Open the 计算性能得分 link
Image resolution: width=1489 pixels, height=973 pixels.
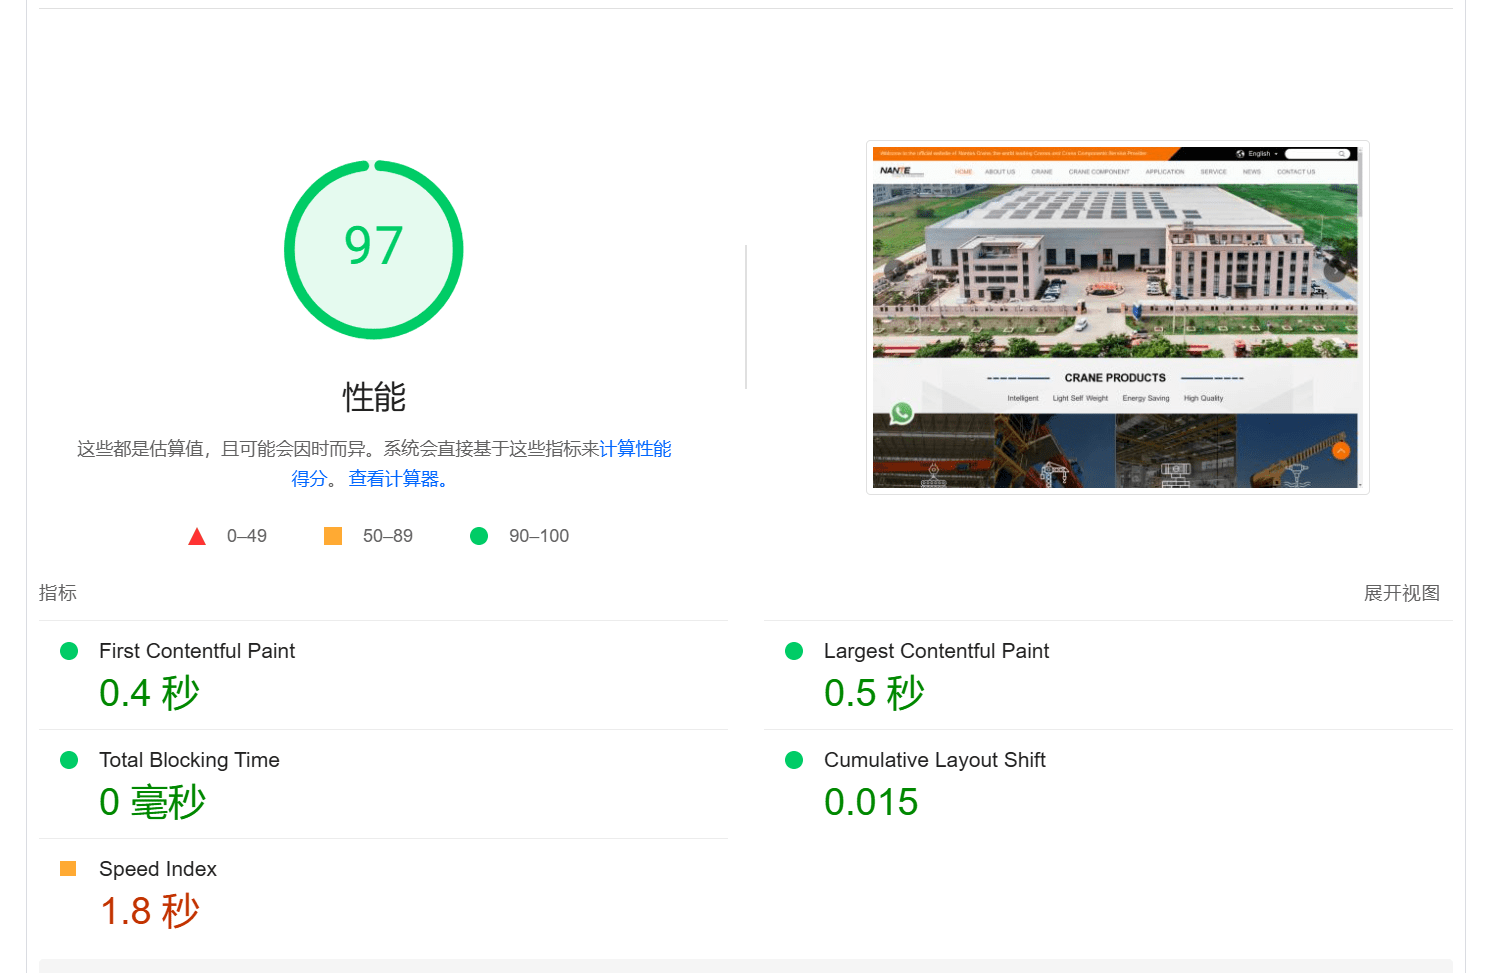[x=635, y=449]
